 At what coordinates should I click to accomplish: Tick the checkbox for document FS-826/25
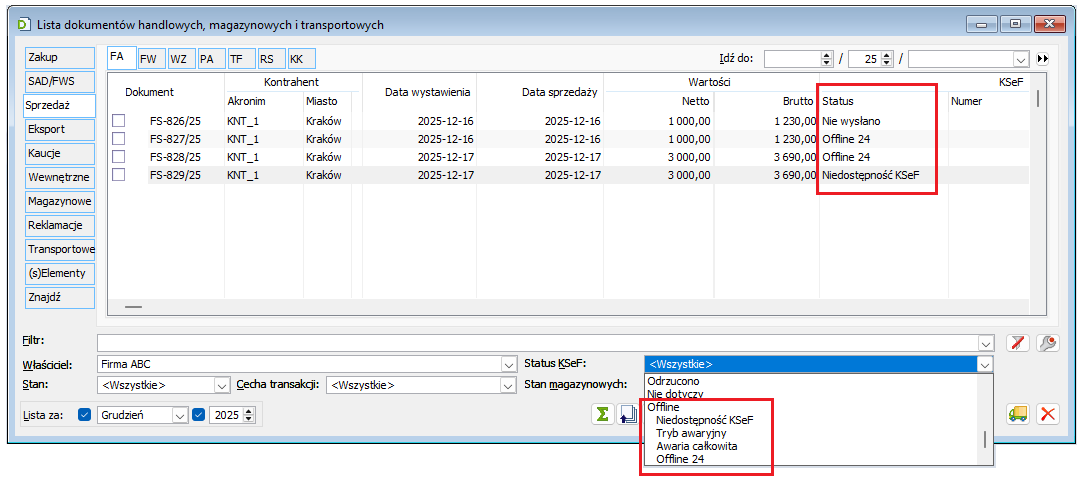[x=119, y=121]
